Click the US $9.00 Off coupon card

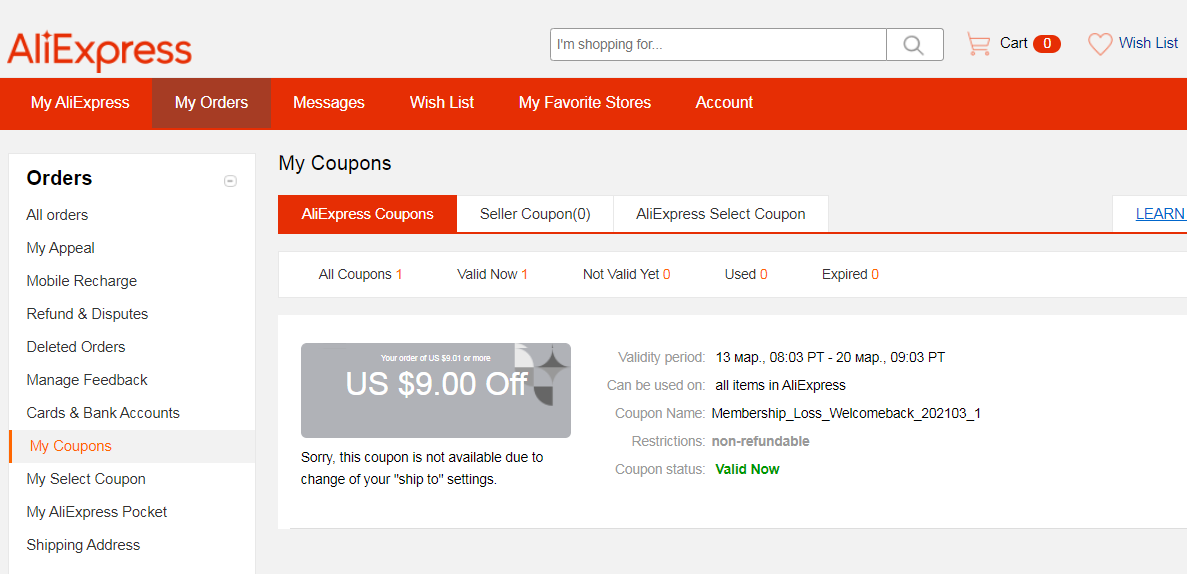(436, 390)
